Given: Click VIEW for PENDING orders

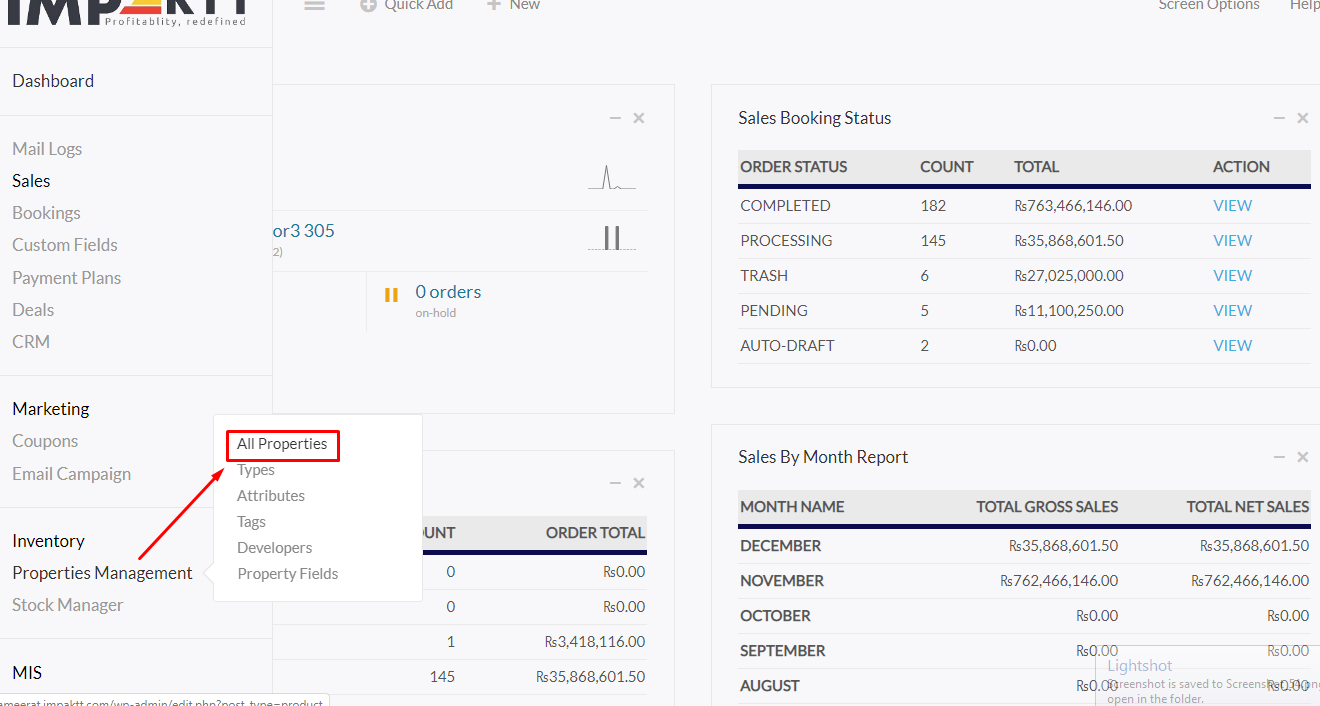Looking at the screenshot, I should [1232, 311].
